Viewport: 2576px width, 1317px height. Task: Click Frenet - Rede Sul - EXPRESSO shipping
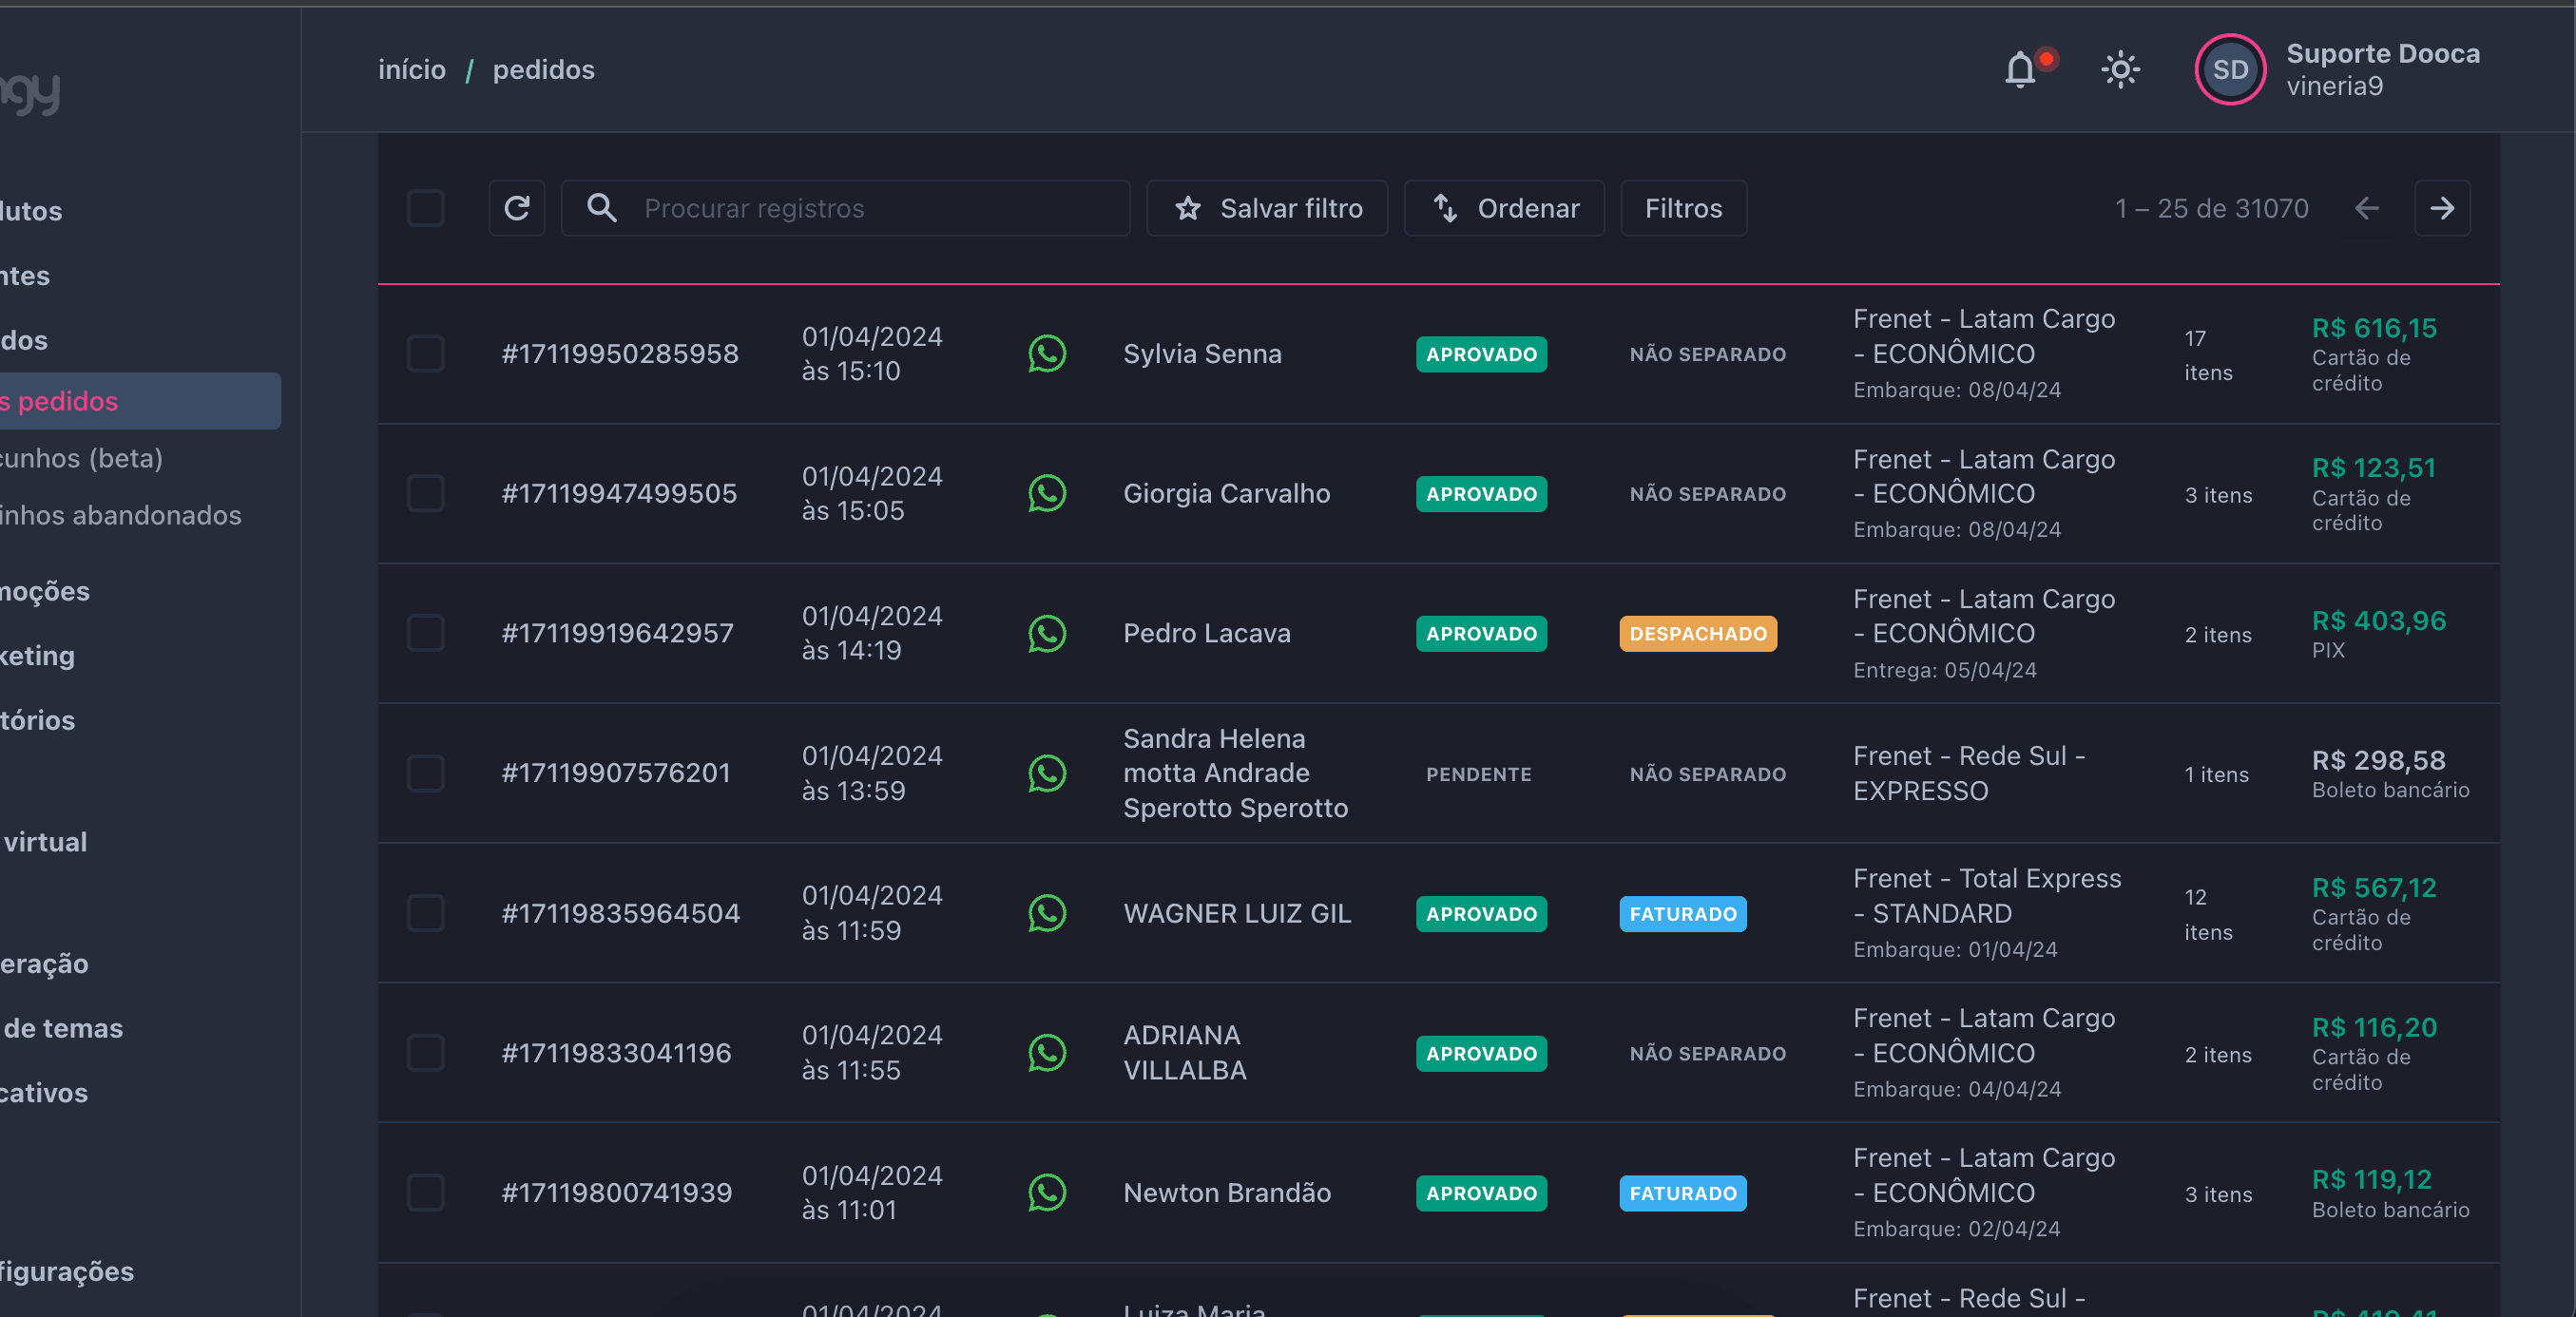pyautogui.click(x=1969, y=773)
